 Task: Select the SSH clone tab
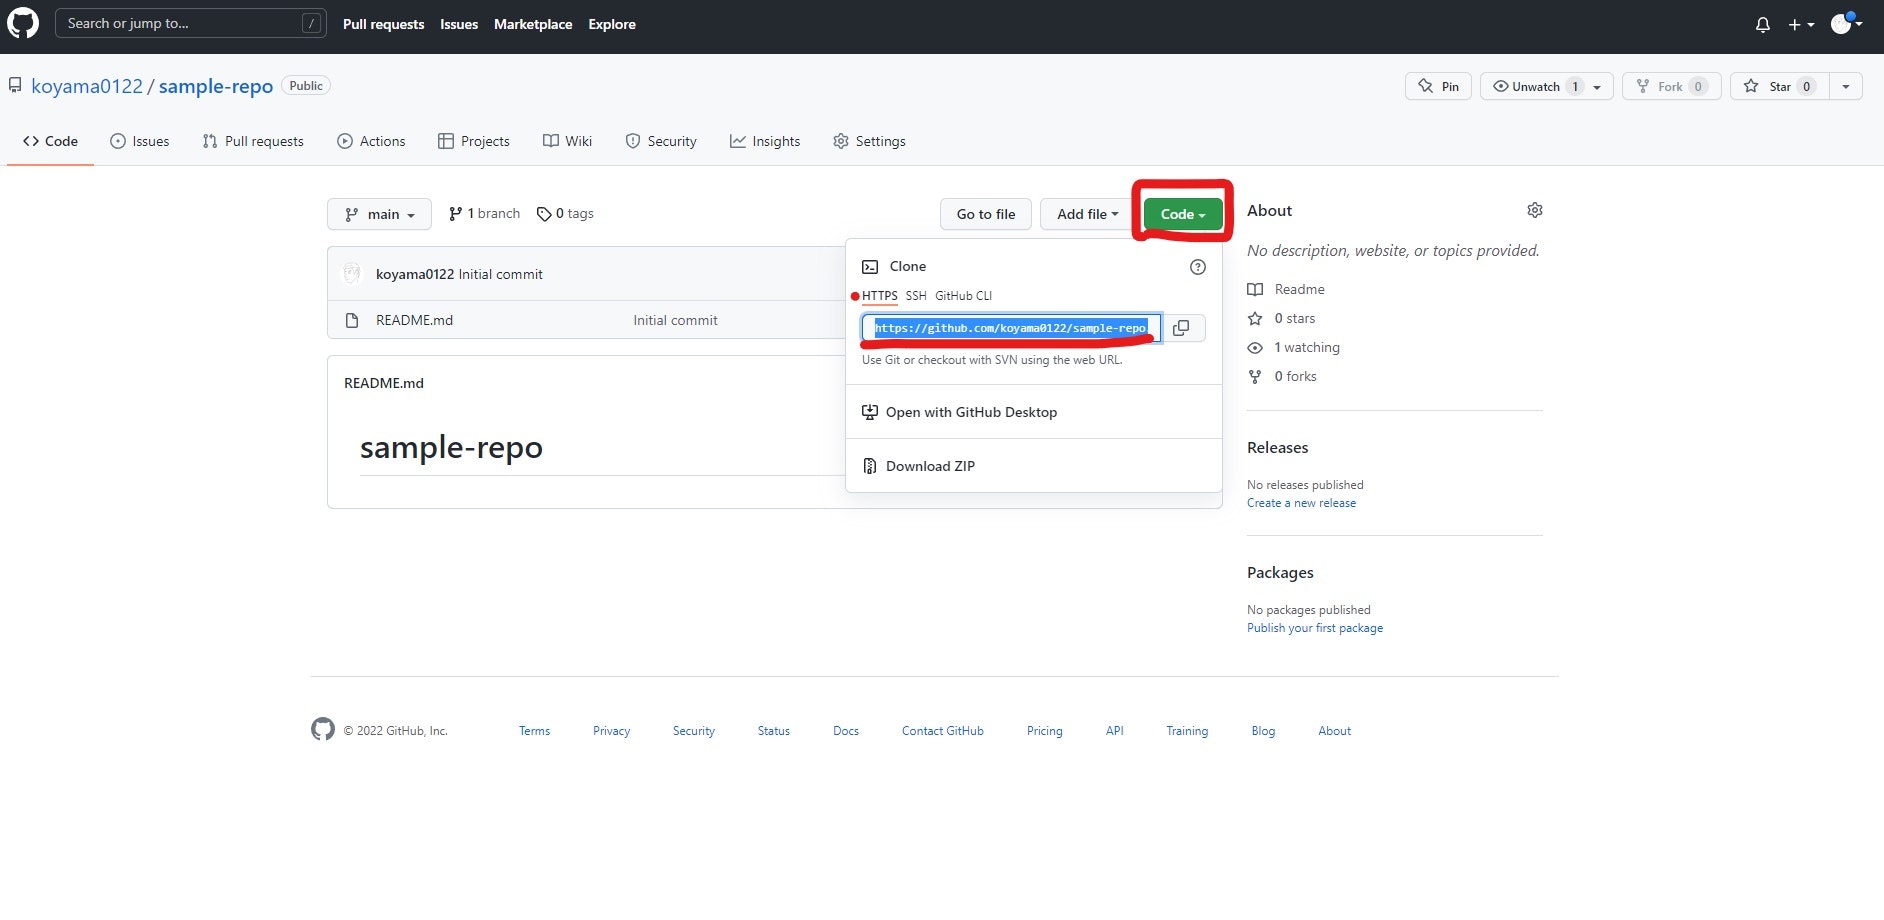[x=916, y=296]
